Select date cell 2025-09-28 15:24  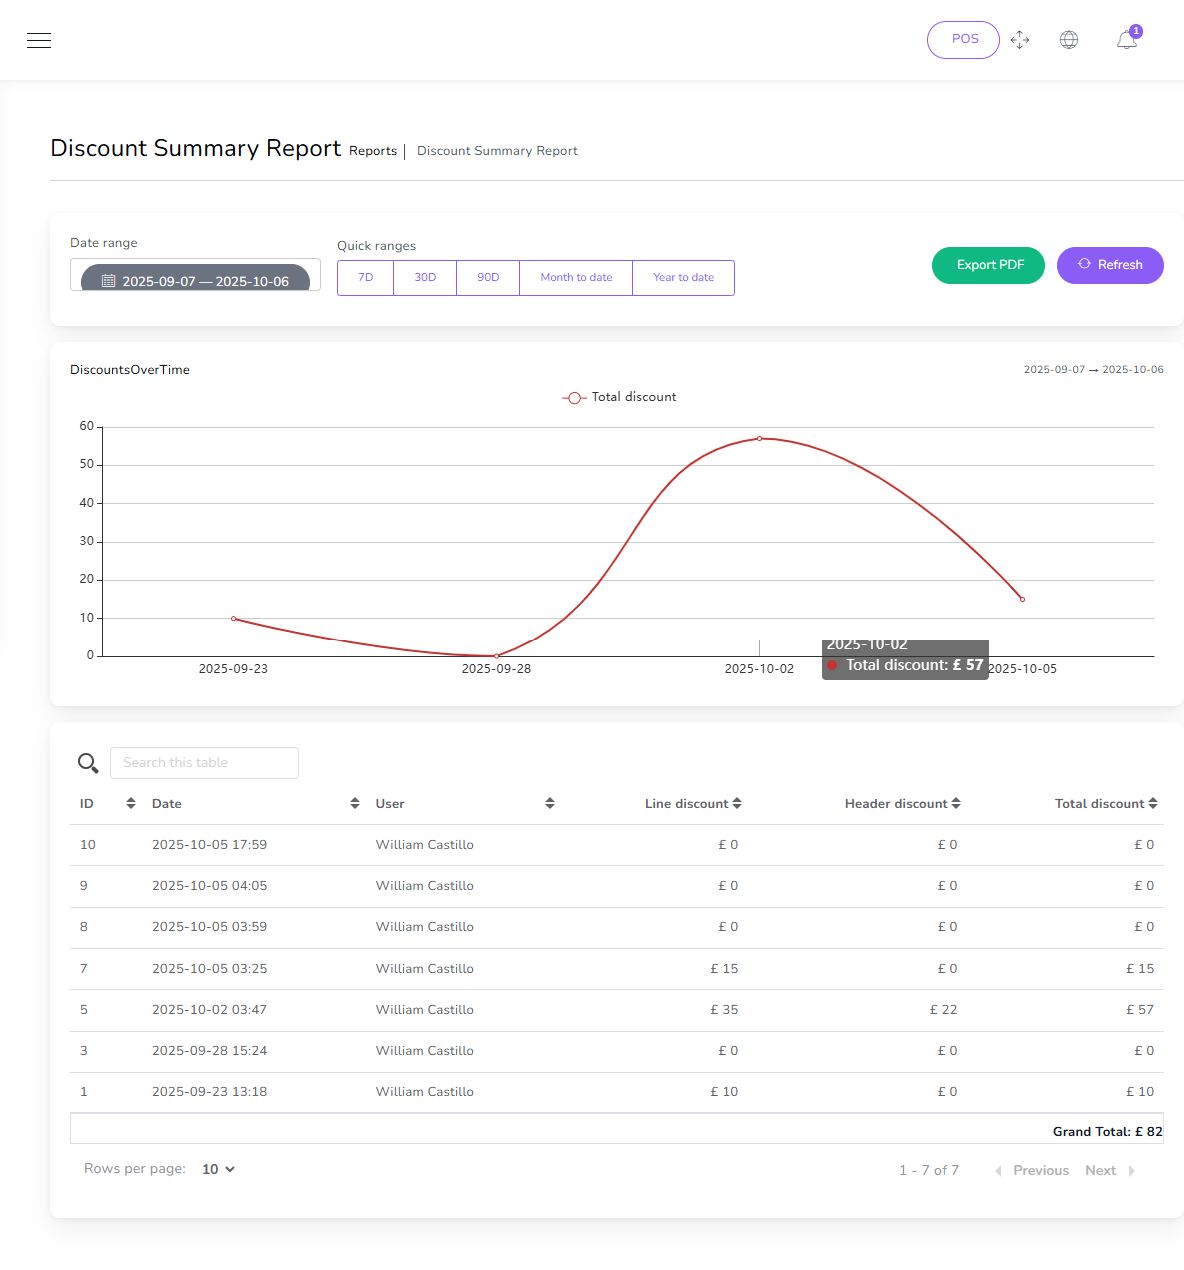209,1051
